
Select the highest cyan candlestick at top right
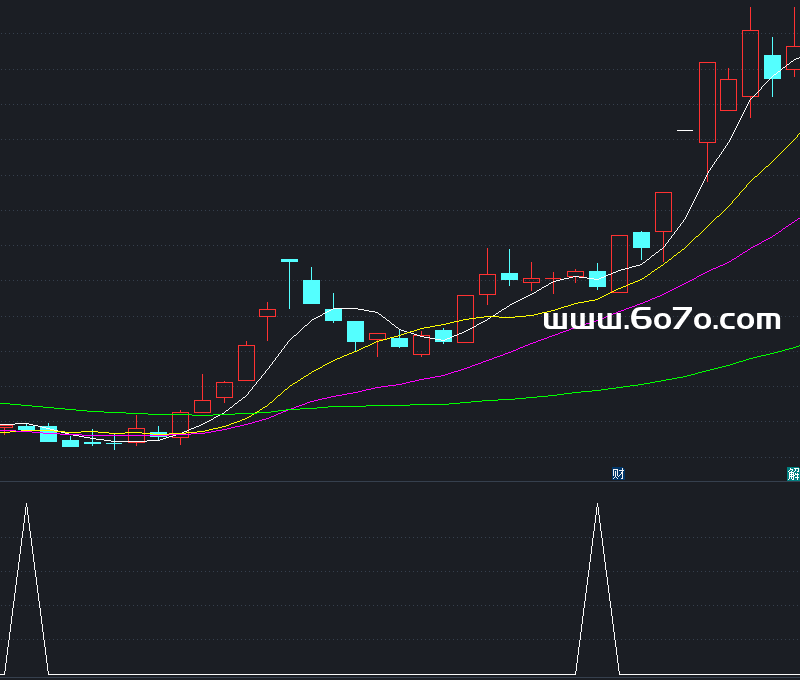[772, 67]
